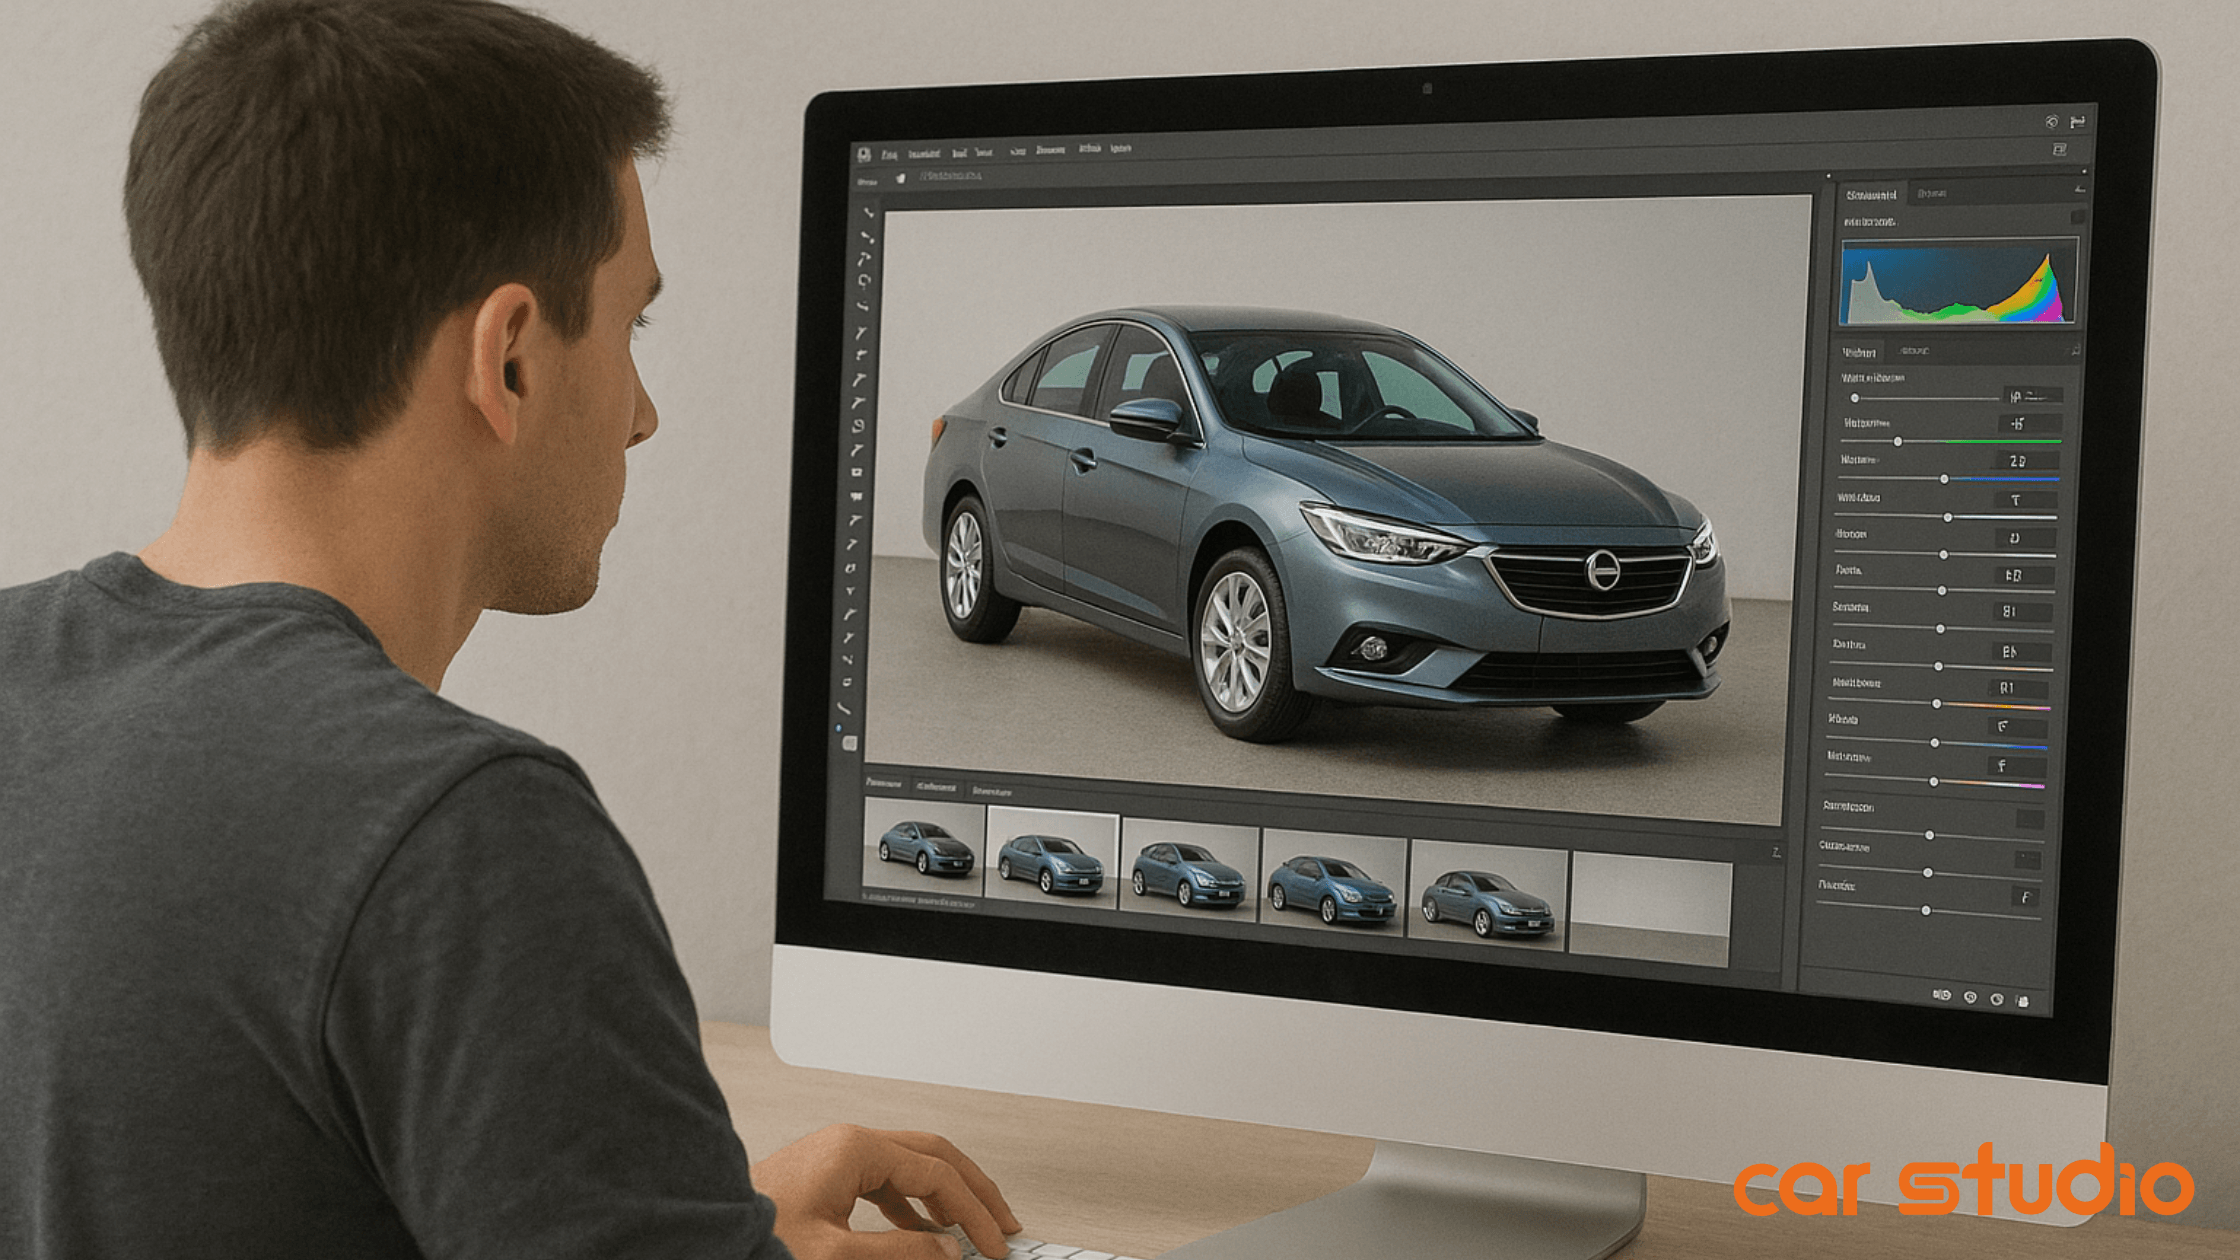Screen dimensions: 2240x1260
Task: Click the handle of the green-track slider
Action: [x=1897, y=441]
